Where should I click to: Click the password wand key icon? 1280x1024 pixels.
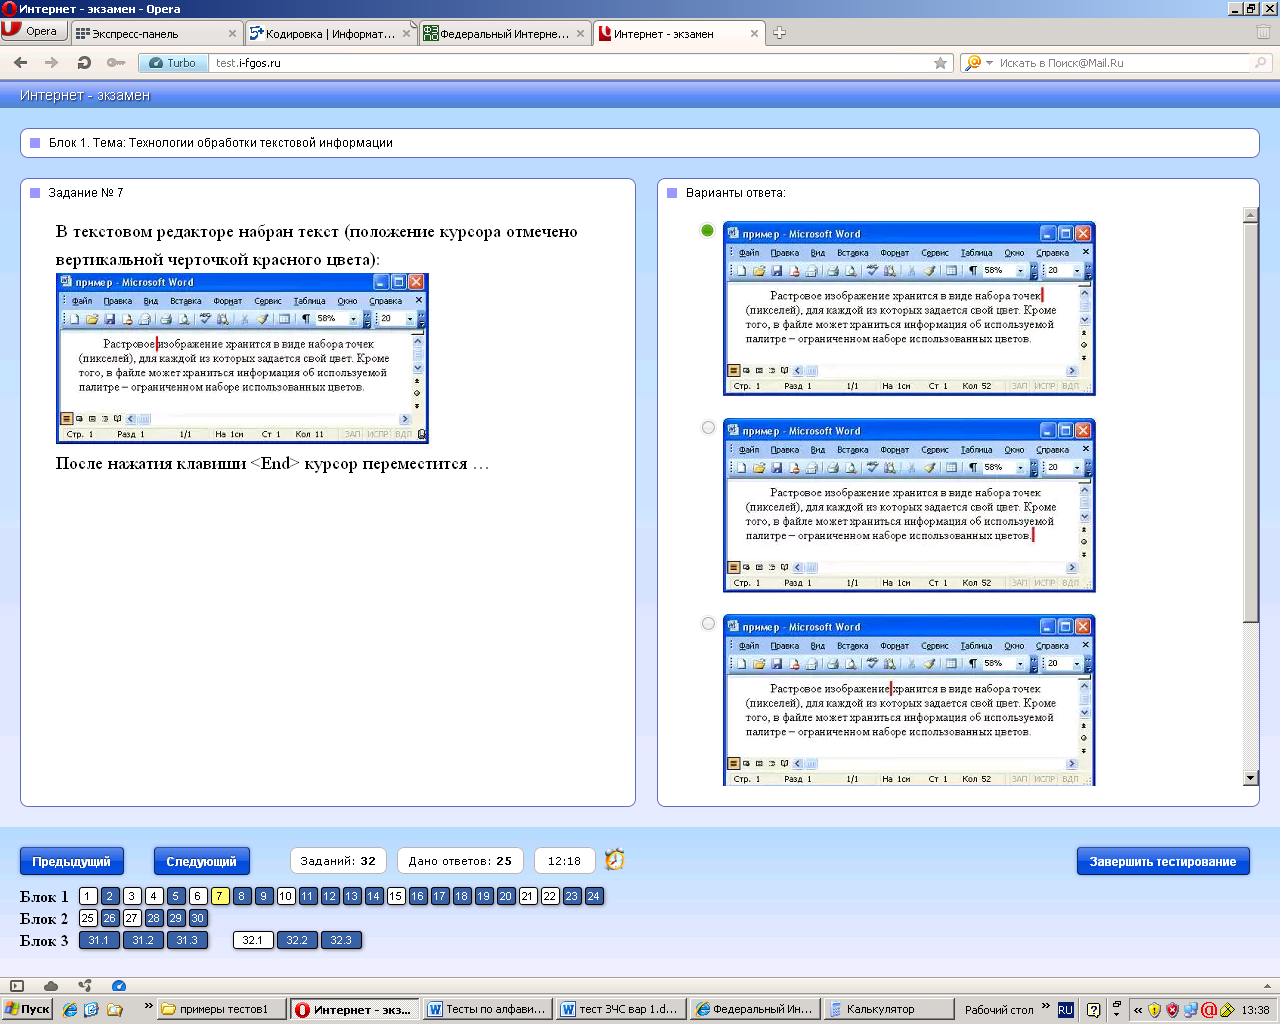click(116, 63)
